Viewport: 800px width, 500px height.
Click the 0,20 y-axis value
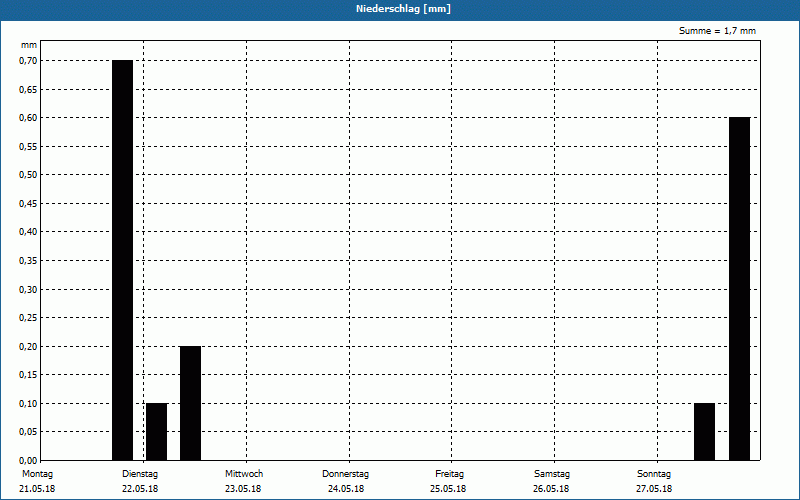[x=28, y=346]
